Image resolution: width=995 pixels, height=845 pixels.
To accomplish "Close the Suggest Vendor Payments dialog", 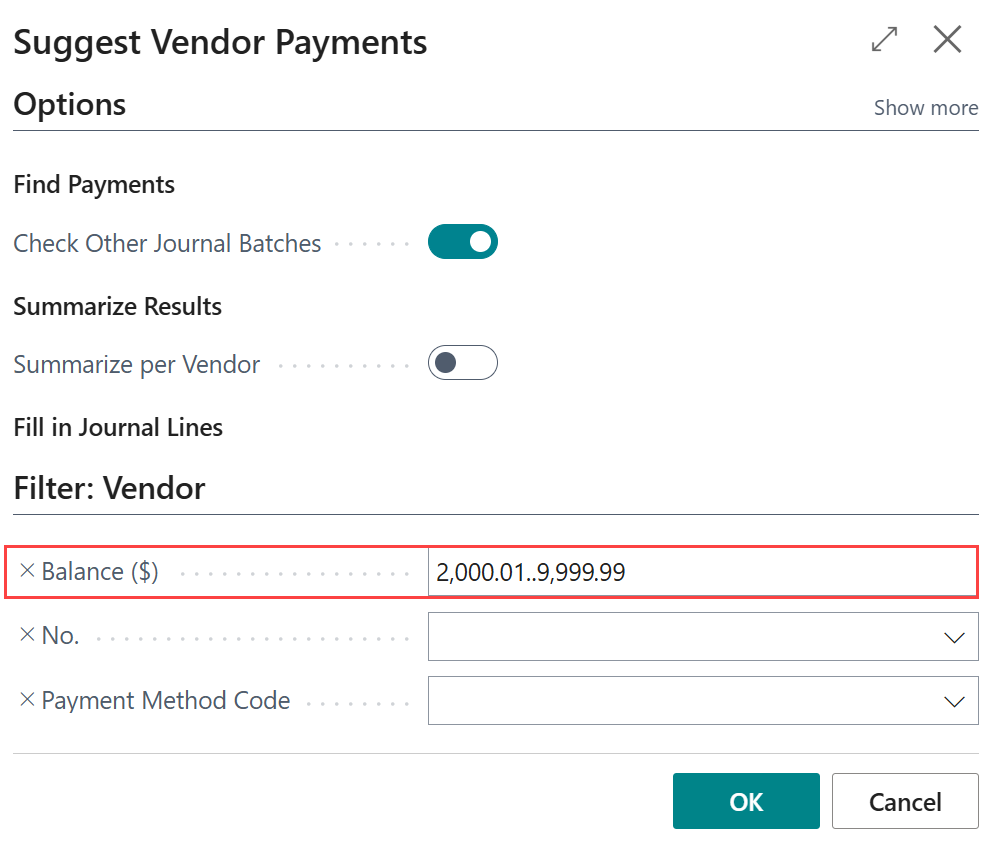I will pyautogui.click(x=947, y=39).
